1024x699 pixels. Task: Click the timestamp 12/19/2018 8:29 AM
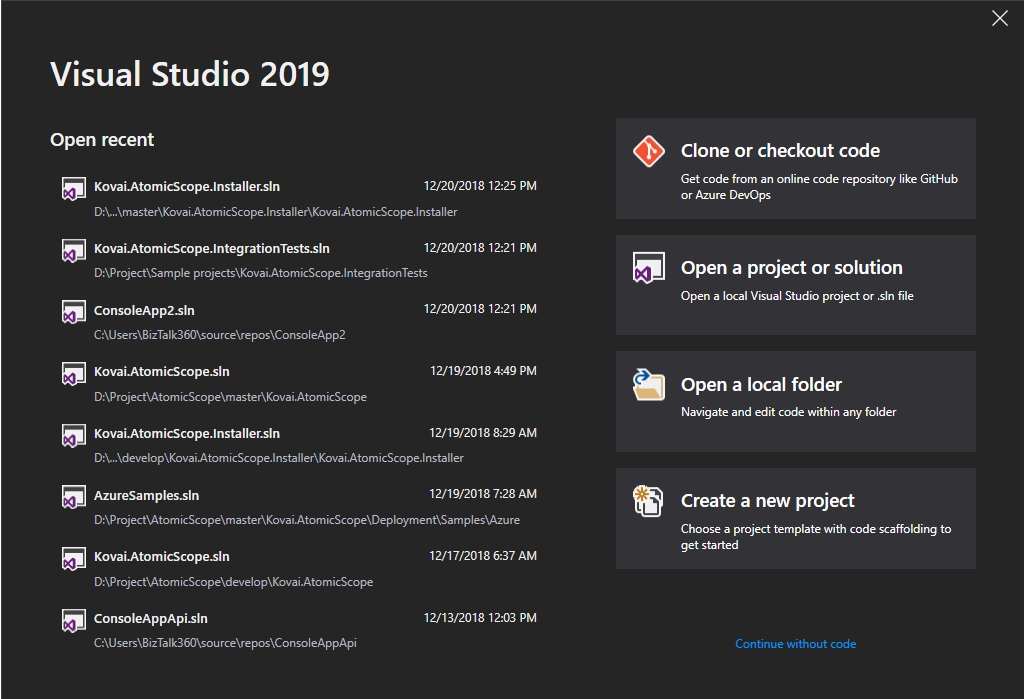click(x=483, y=433)
